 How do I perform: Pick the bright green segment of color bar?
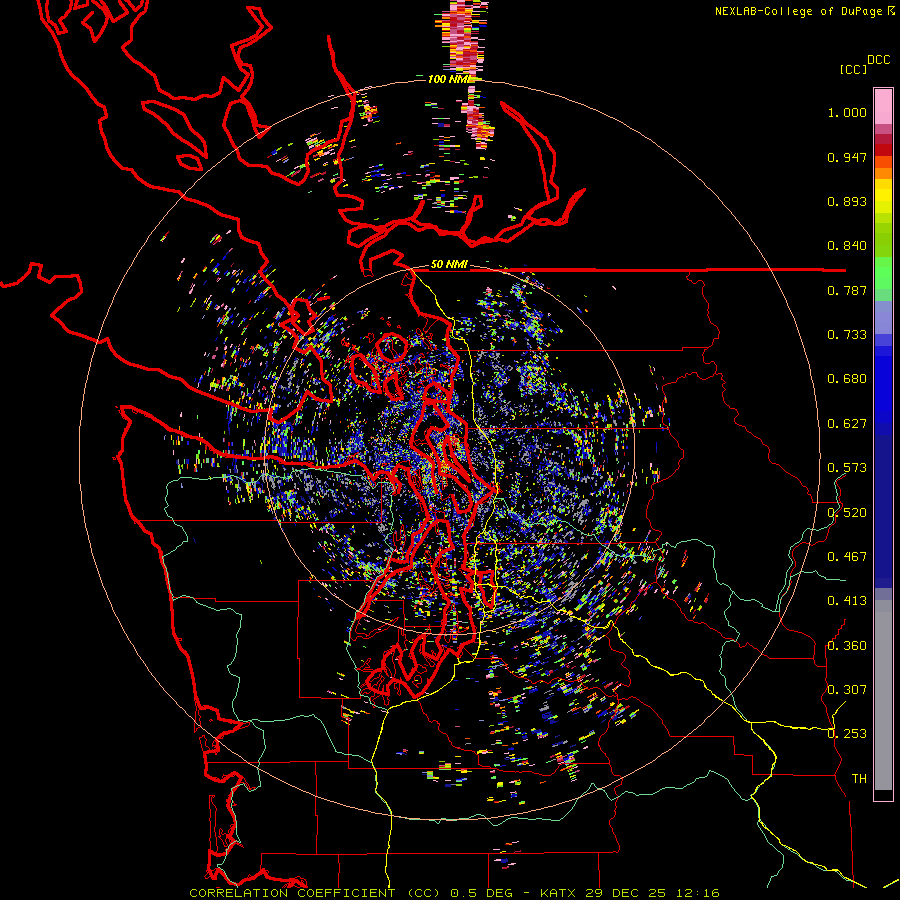[883, 273]
